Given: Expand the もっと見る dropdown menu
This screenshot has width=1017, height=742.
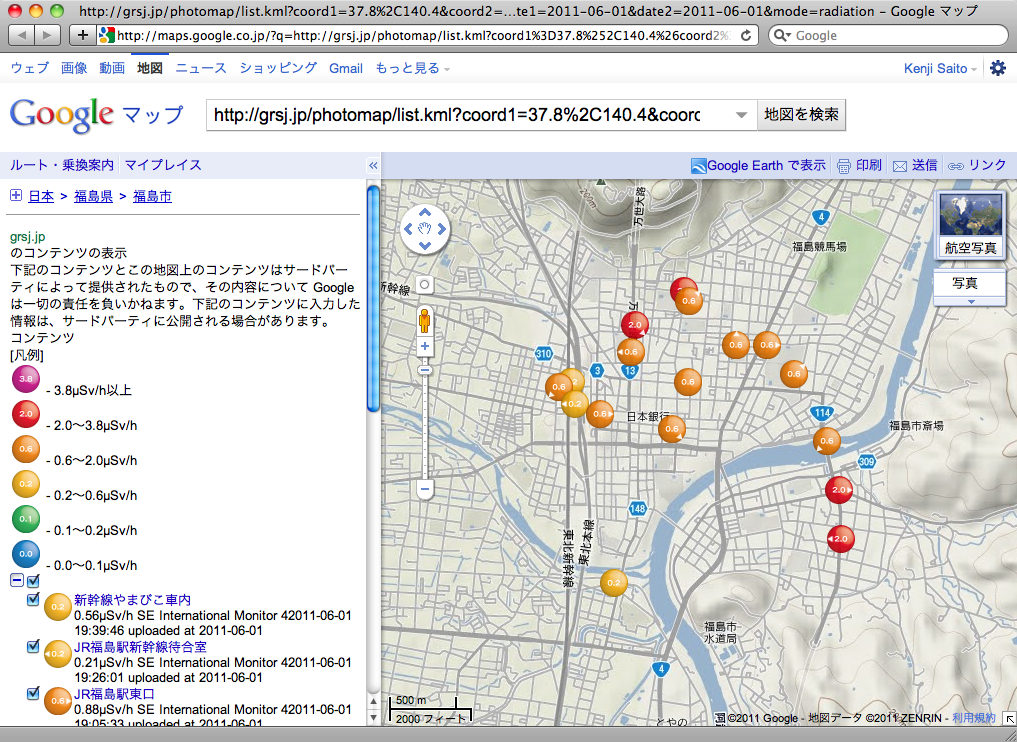Looking at the screenshot, I should [412, 68].
